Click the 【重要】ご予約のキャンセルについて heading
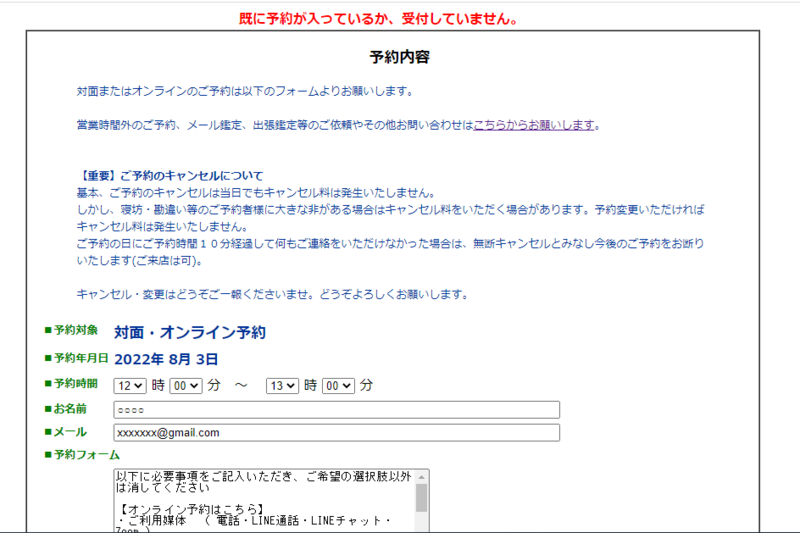This screenshot has height=533, width=800. tap(170, 176)
